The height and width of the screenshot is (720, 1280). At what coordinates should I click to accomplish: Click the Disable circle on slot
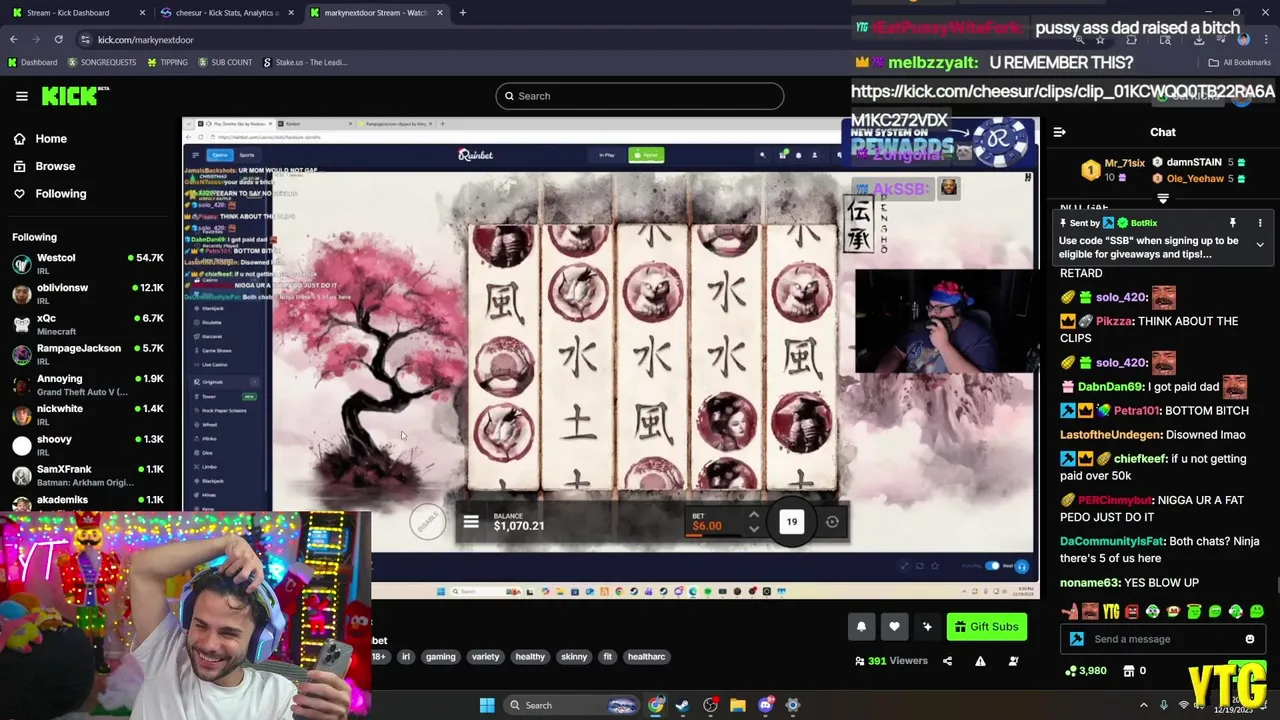428,521
